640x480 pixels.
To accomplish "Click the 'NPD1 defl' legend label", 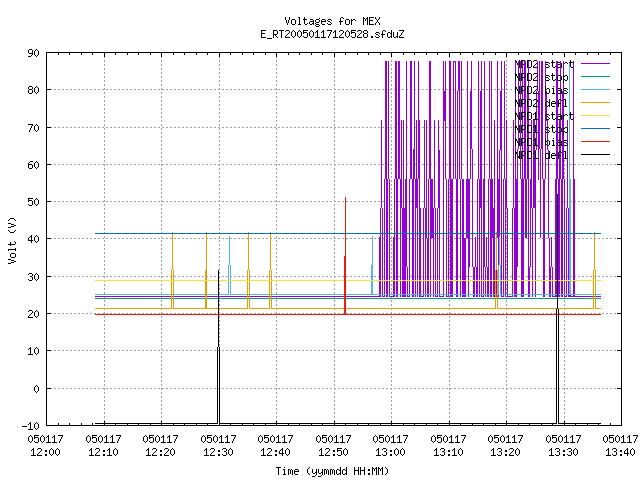I will (541, 155).
